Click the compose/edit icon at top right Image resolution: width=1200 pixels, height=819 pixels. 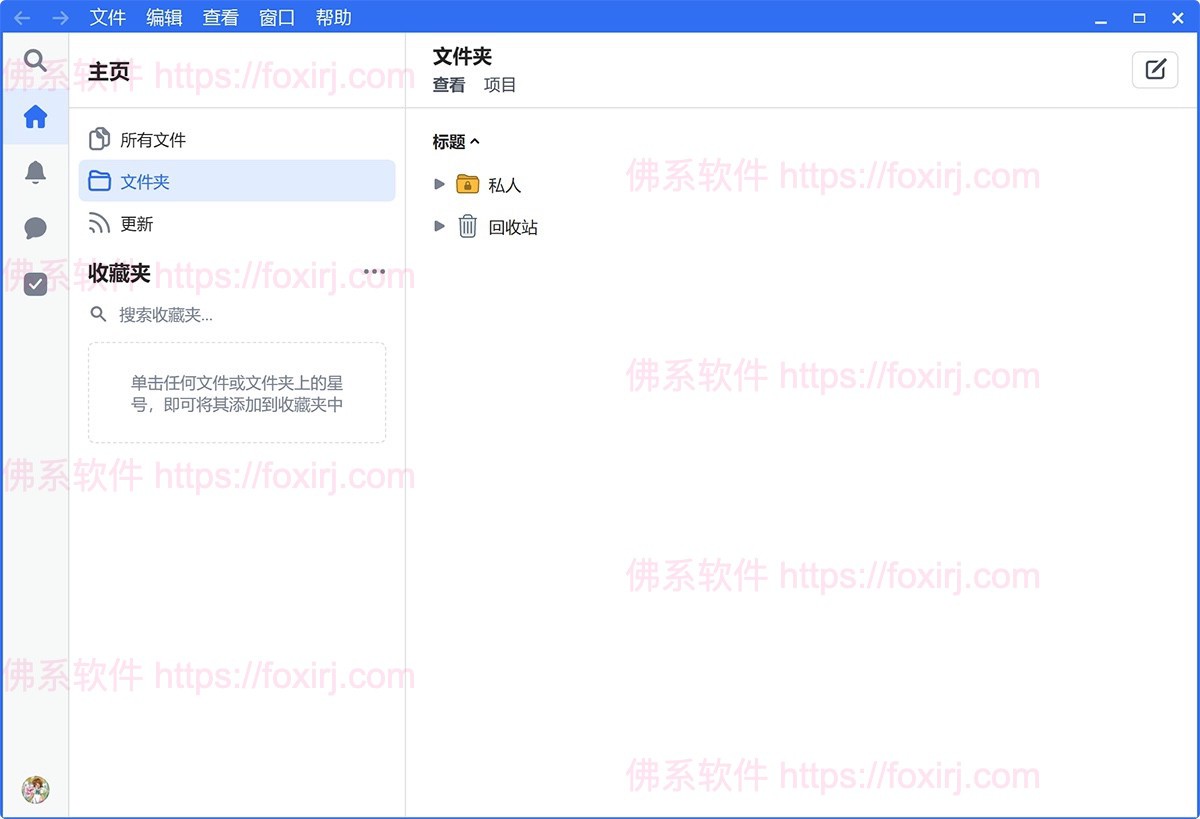pyautogui.click(x=1156, y=69)
